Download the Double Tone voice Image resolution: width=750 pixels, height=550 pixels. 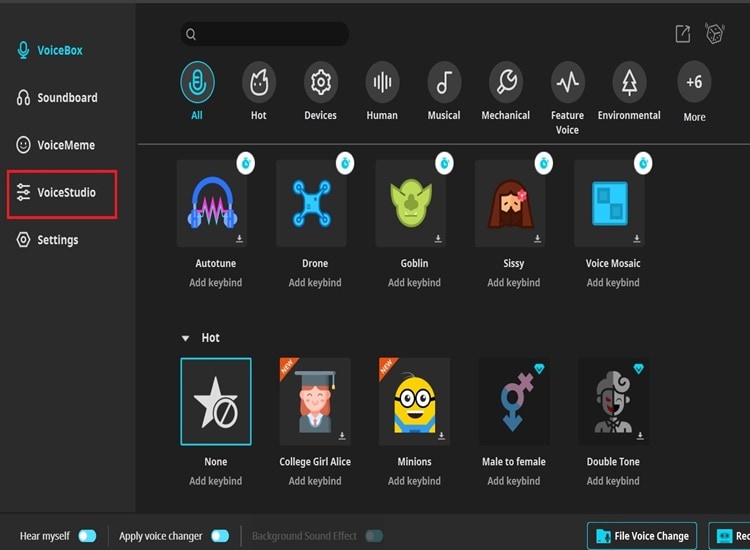pos(640,436)
